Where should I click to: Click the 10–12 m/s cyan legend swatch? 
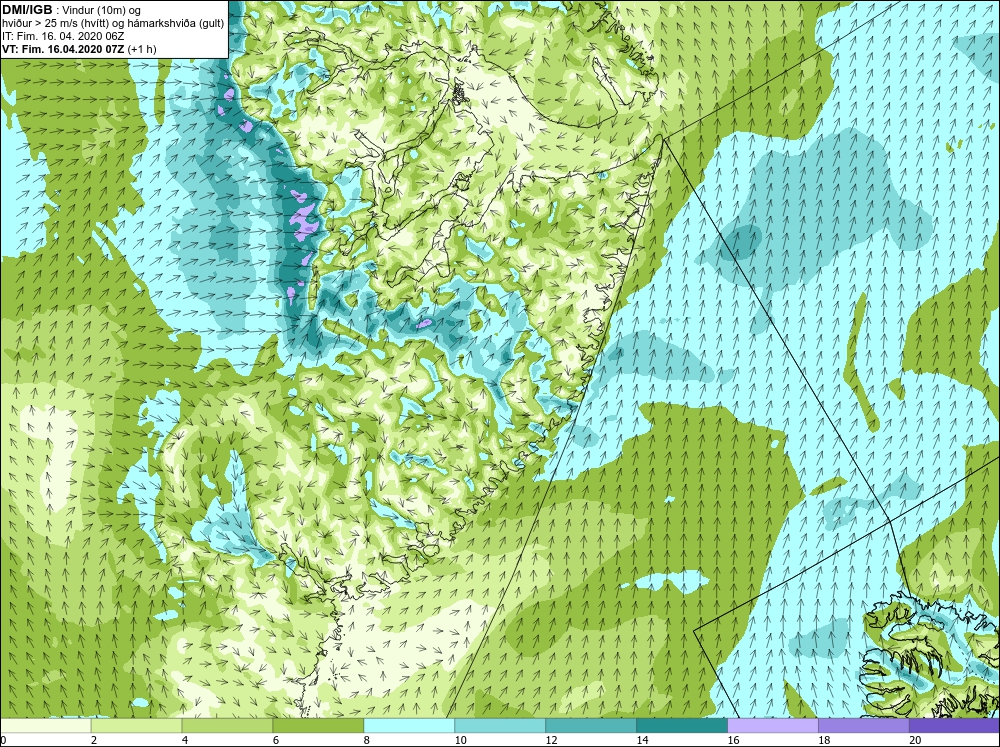point(500,725)
